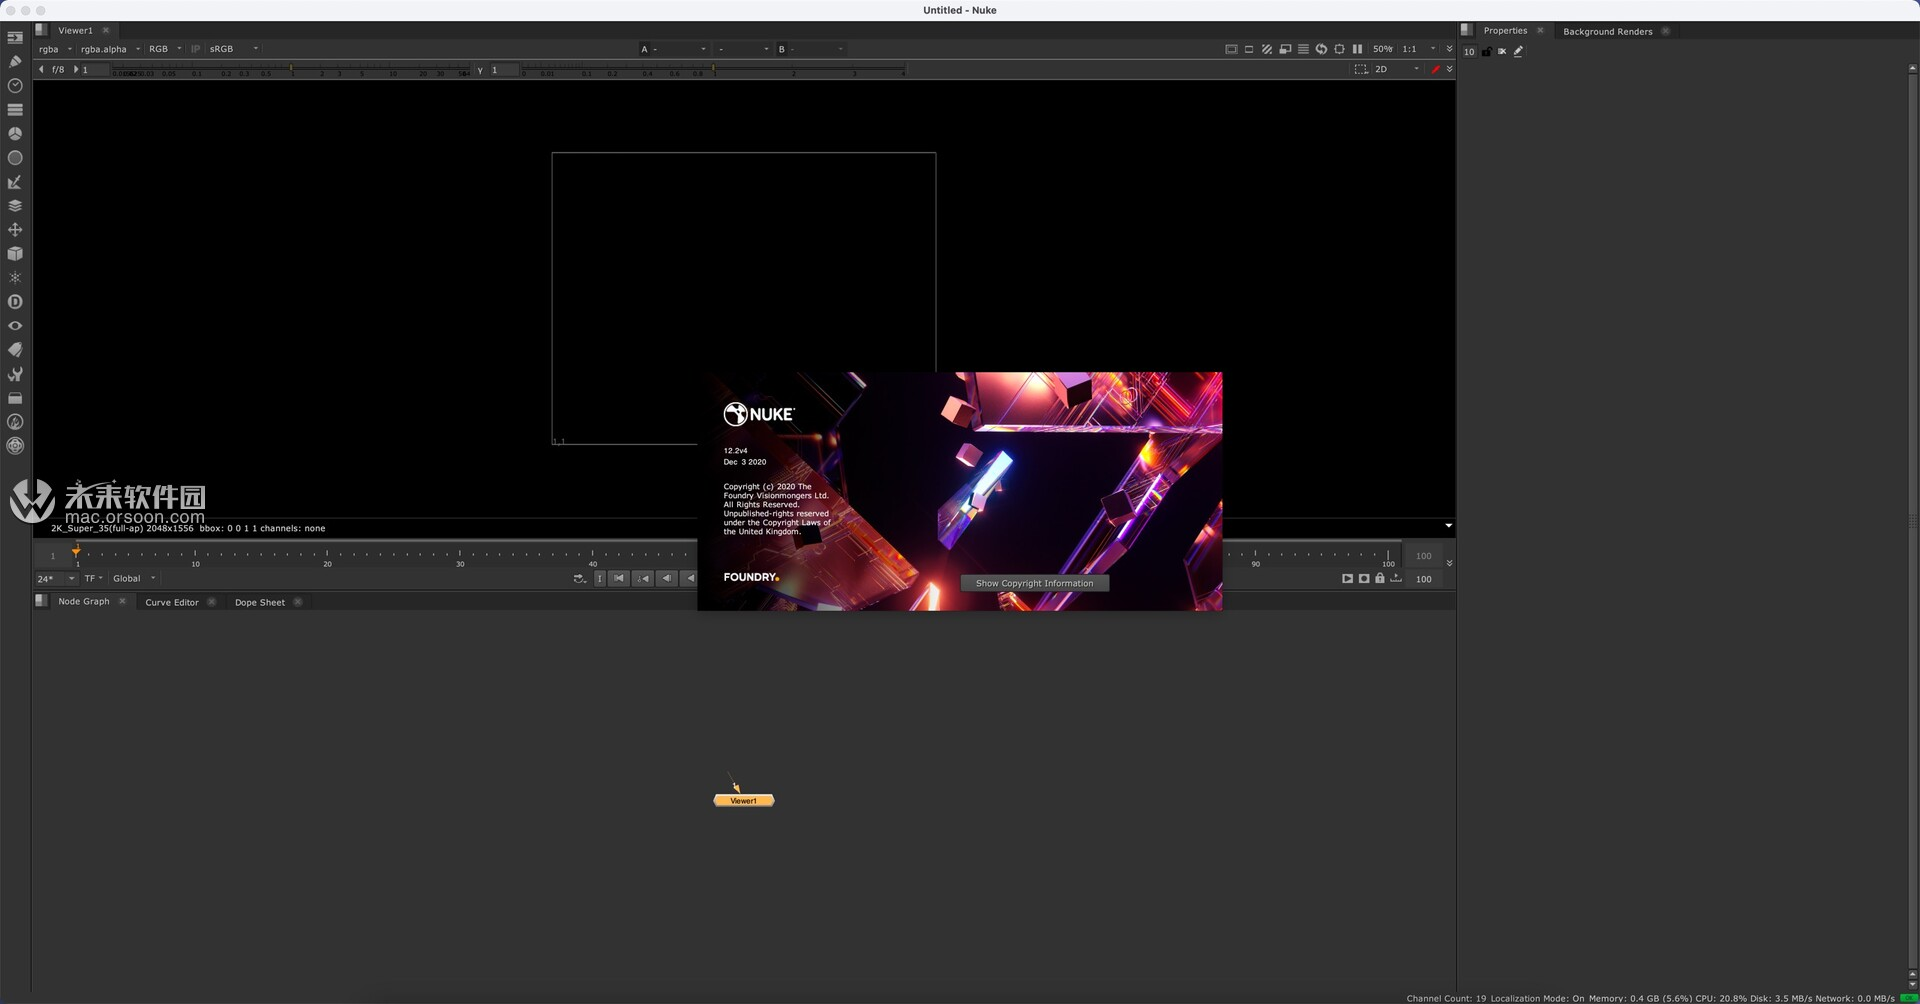Toggle the in/out point I button
Image resolution: width=1920 pixels, height=1004 pixels.
(x=599, y=578)
